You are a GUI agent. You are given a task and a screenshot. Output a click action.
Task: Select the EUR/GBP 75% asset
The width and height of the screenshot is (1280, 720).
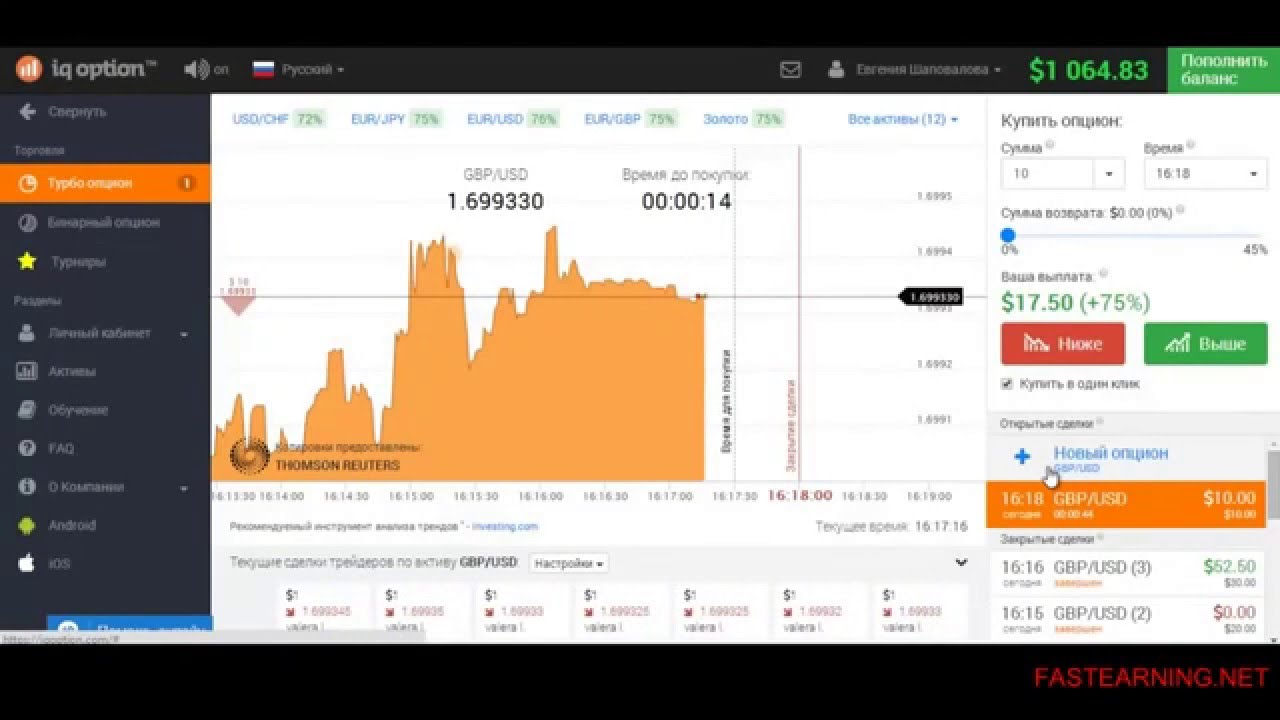point(630,119)
